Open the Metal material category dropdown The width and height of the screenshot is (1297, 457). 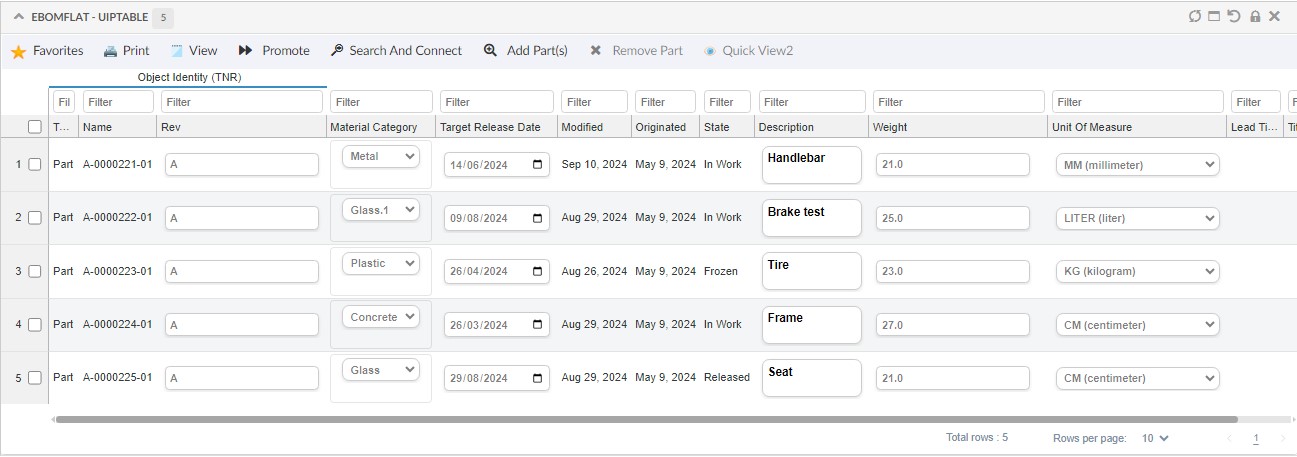click(x=381, y=157)
